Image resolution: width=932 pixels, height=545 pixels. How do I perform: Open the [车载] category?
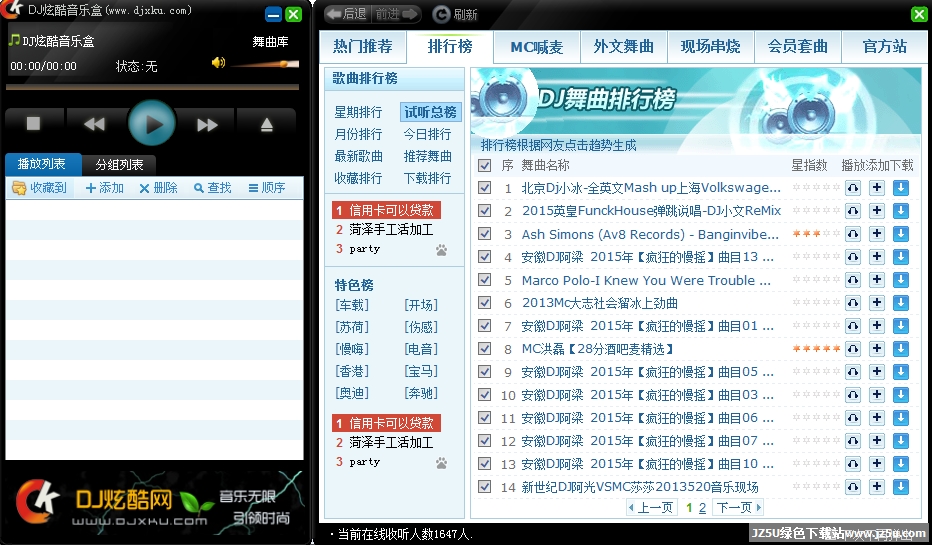(352, 305)
